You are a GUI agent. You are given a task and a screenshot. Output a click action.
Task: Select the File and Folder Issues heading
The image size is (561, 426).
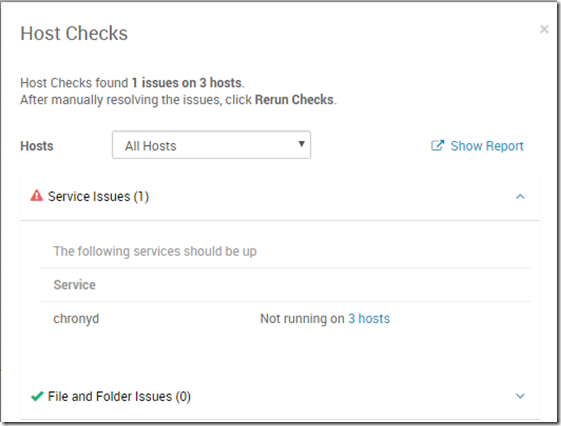pos(119,396)
